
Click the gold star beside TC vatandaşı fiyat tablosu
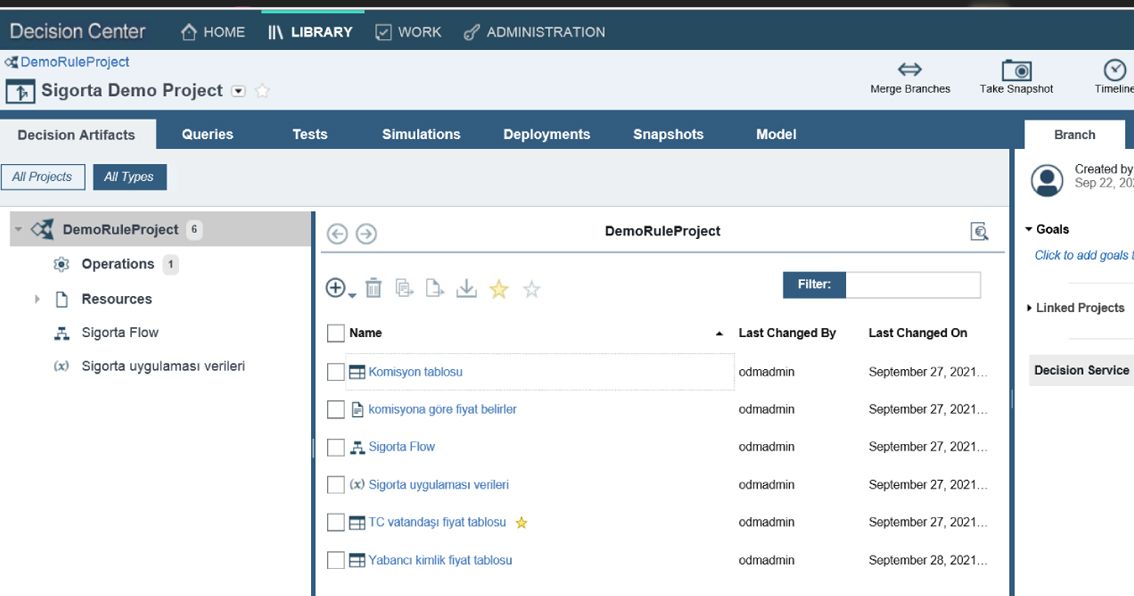521,522
